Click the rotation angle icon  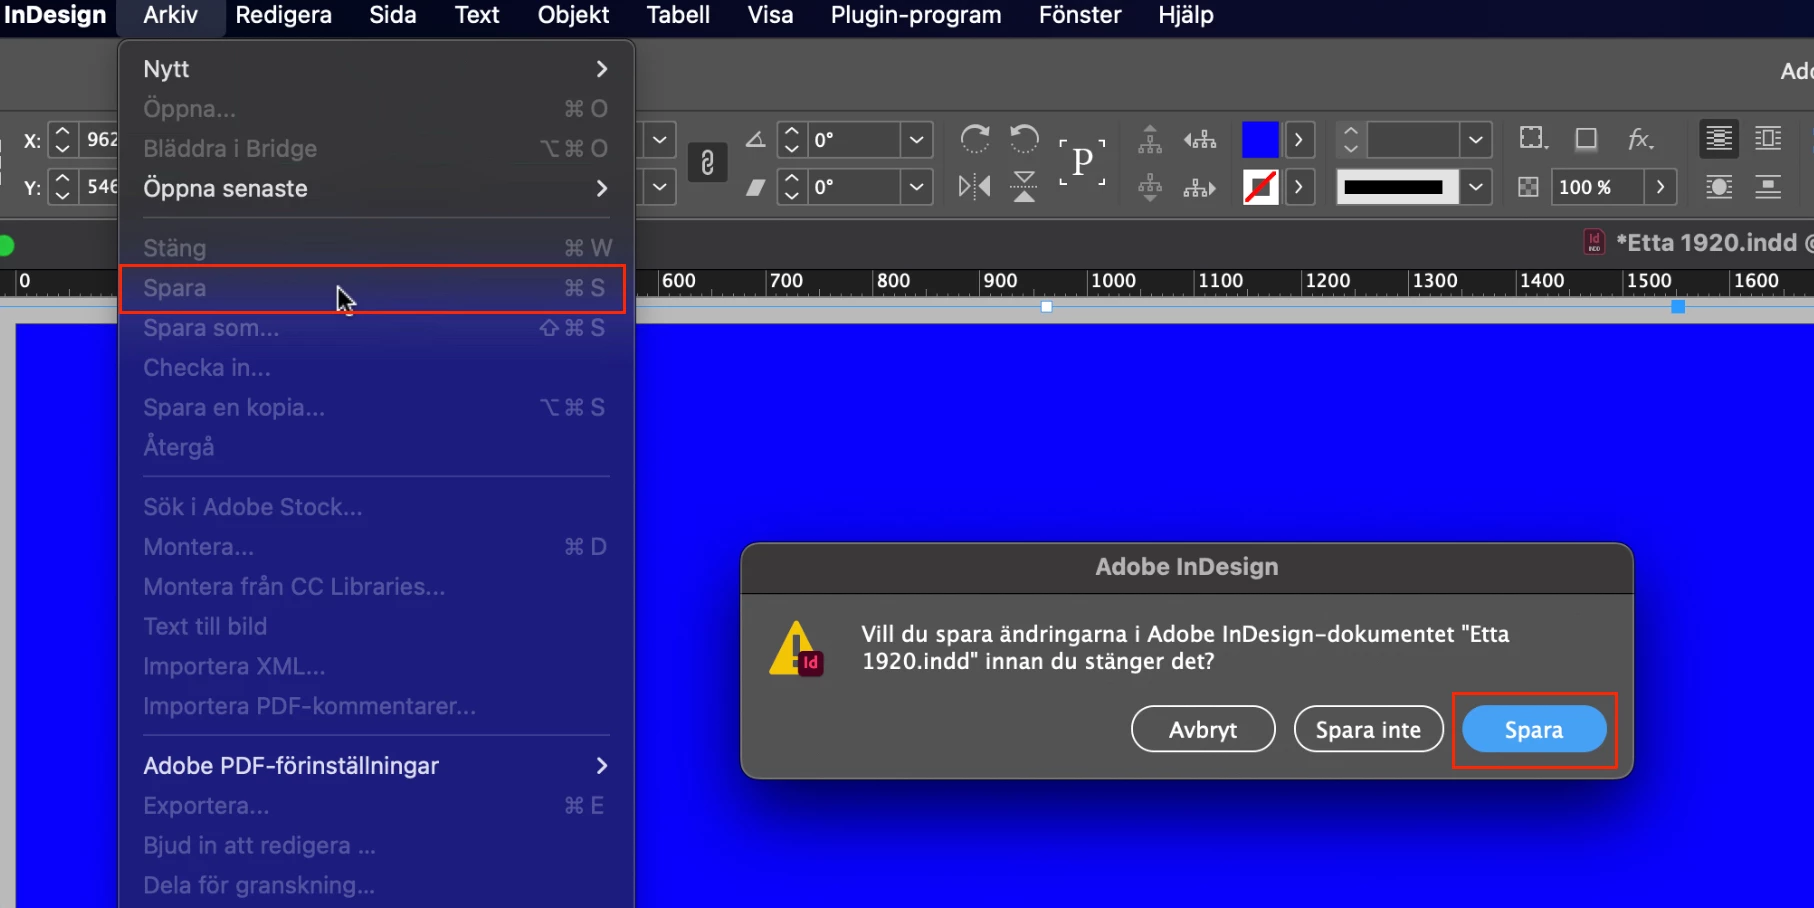[756, 139]
